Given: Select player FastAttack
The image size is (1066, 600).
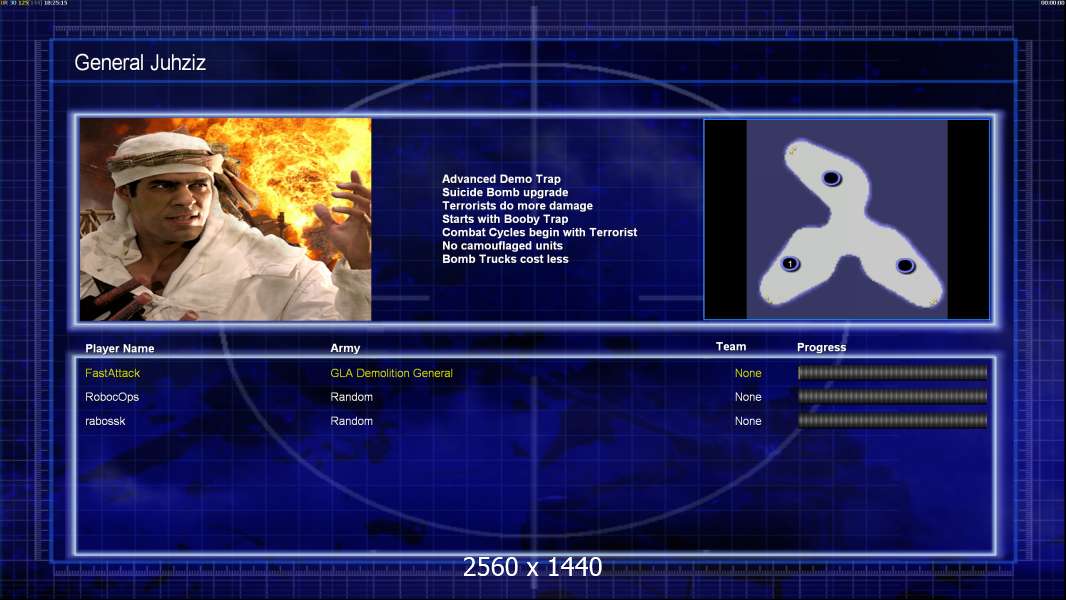Looking at the screenshot, I should click(112, 373).
